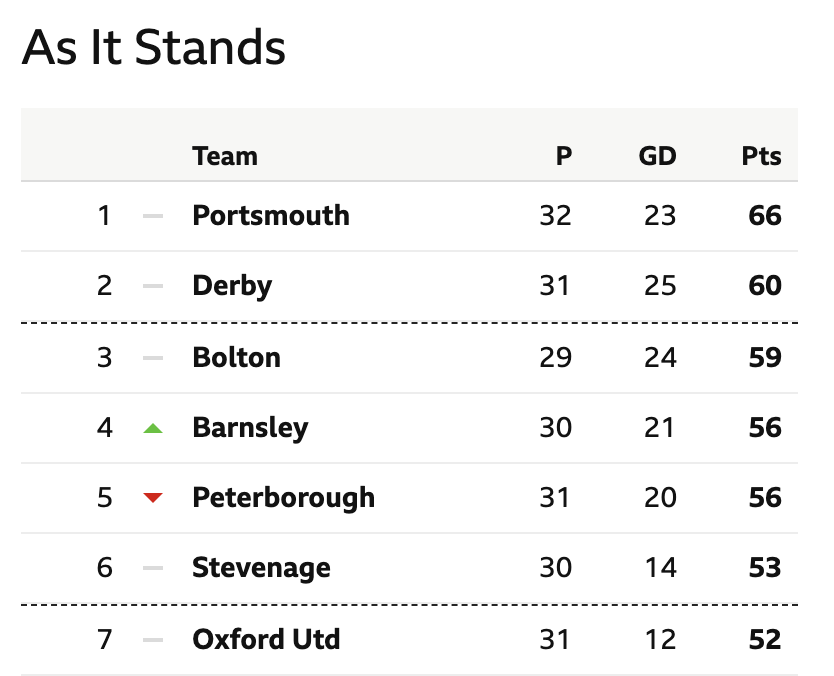
Task: Click the Team column header
Action: 225,156
